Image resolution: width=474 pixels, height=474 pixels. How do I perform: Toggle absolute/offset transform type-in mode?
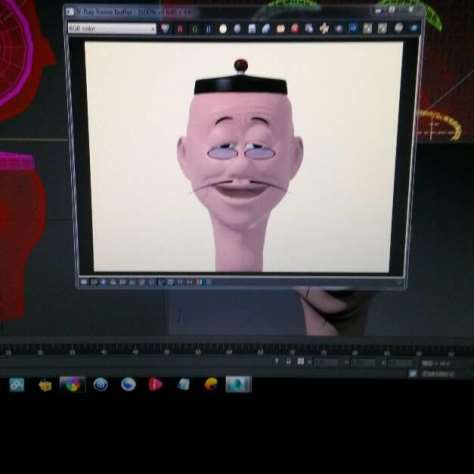(x=301, y=362)
